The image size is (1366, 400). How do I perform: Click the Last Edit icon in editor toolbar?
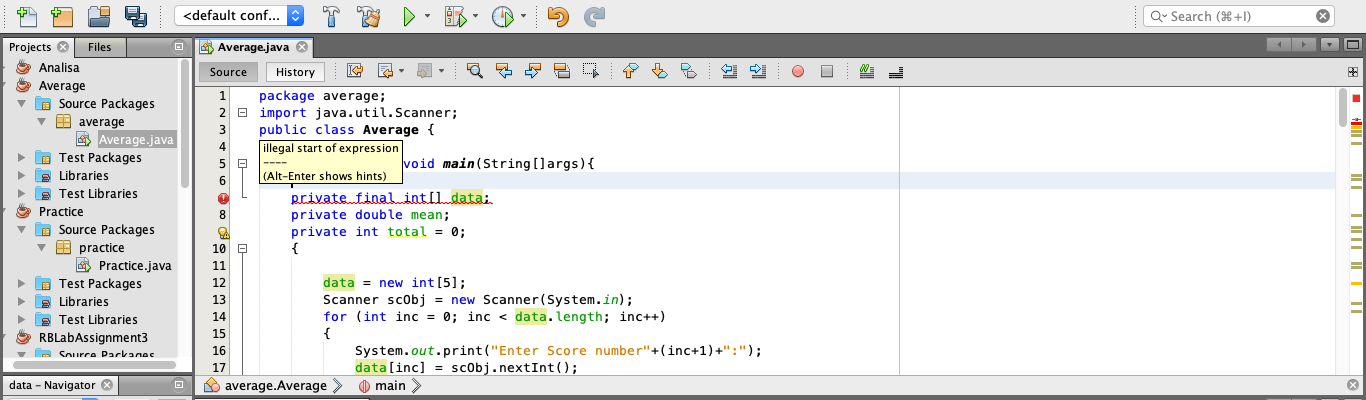click(355, 71)
